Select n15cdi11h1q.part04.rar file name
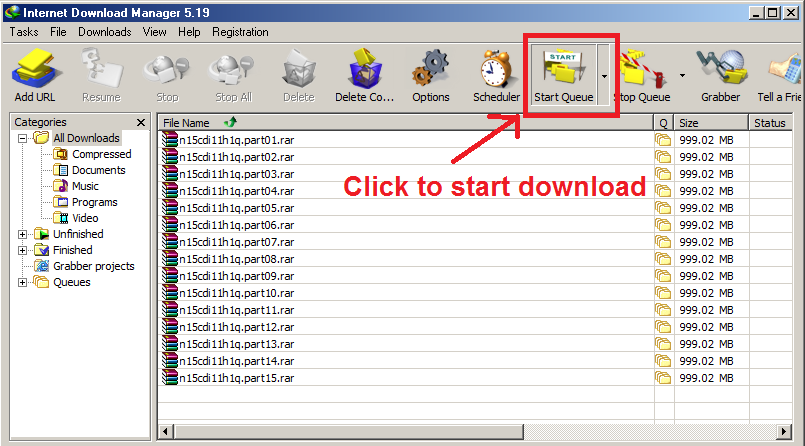Viewport: 805px width, 446px height. (237, 190)
